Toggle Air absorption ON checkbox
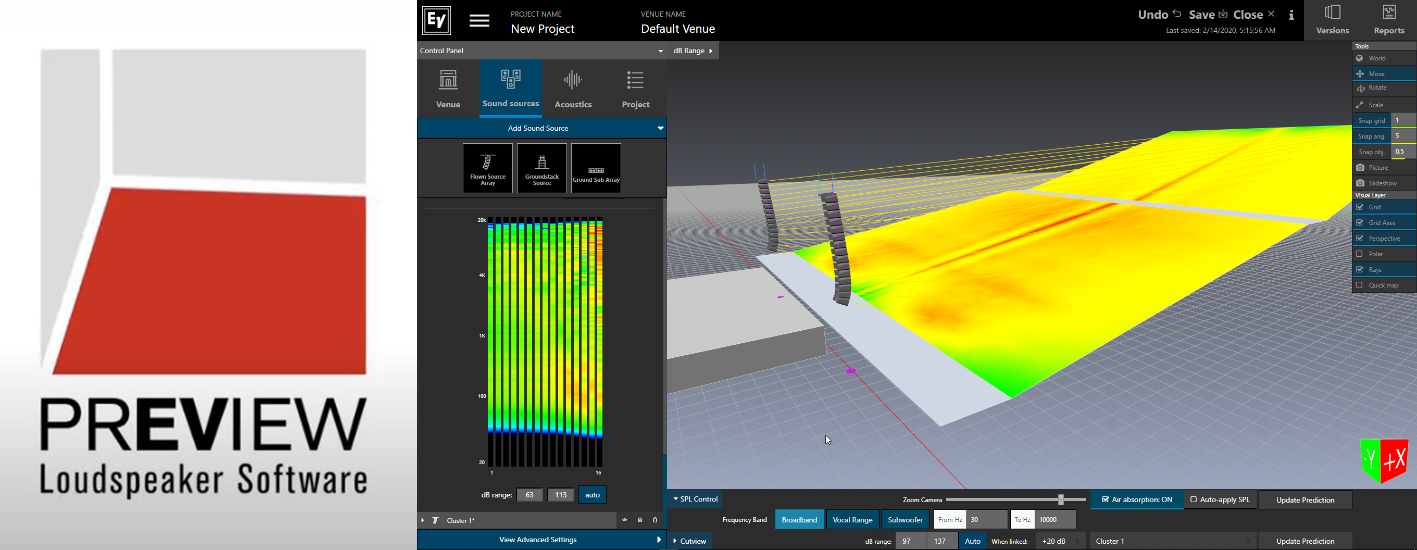 pos(1104,499)
